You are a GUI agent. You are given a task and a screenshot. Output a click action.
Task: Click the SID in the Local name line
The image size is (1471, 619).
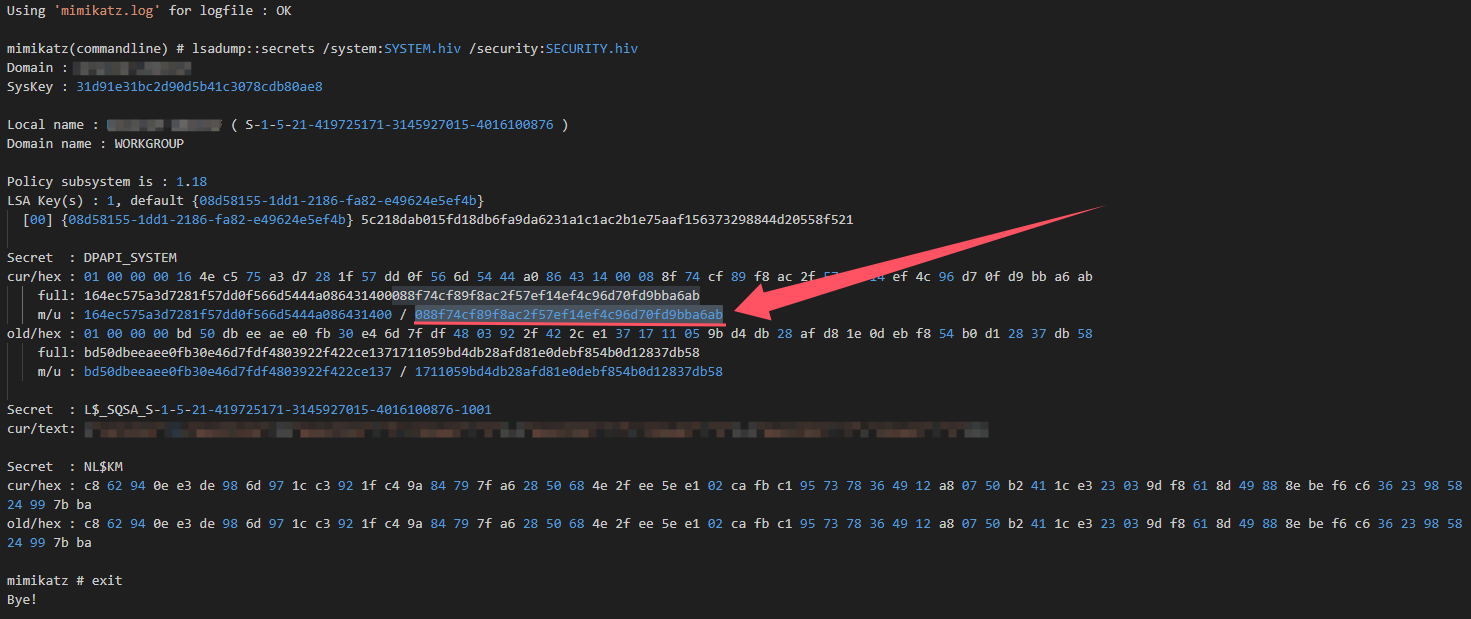[399, 125]
